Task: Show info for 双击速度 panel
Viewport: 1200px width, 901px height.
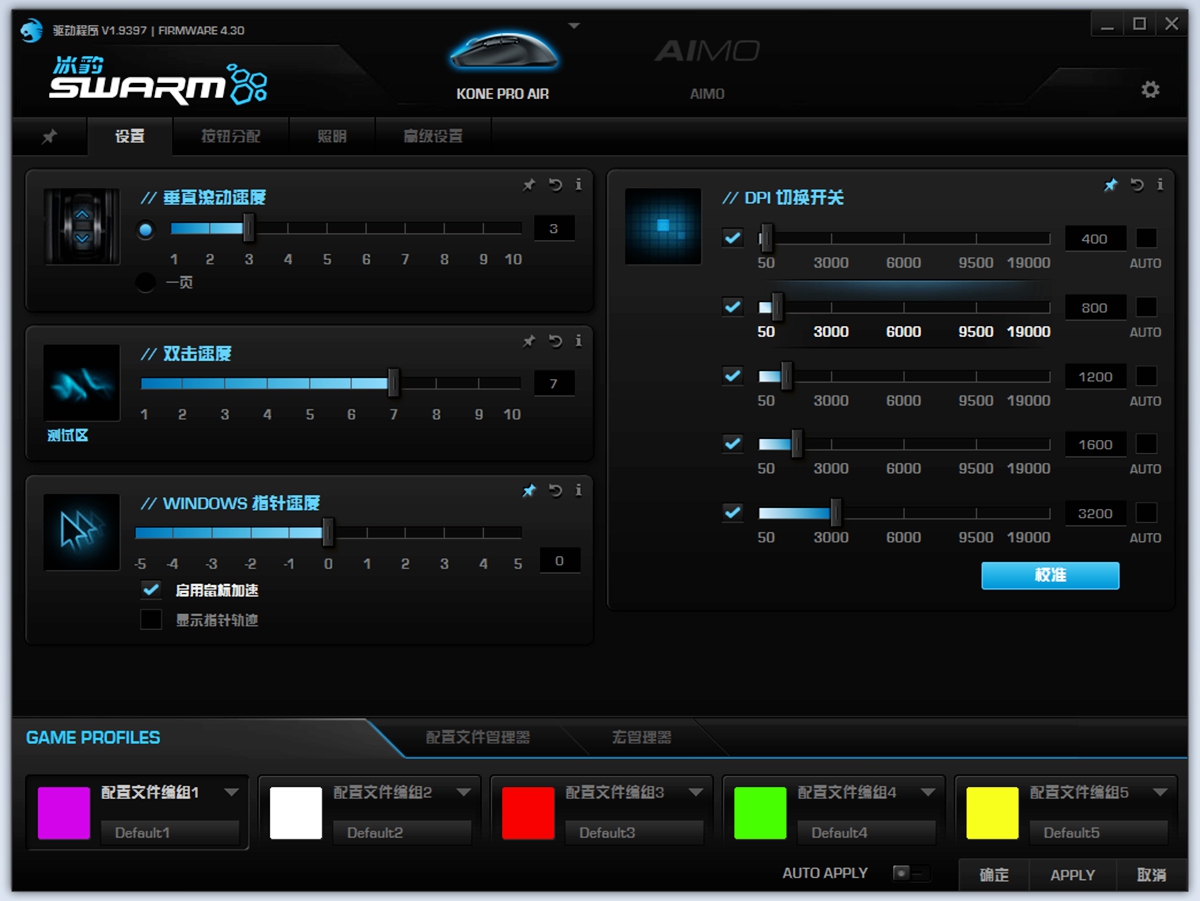Action: 579,341
